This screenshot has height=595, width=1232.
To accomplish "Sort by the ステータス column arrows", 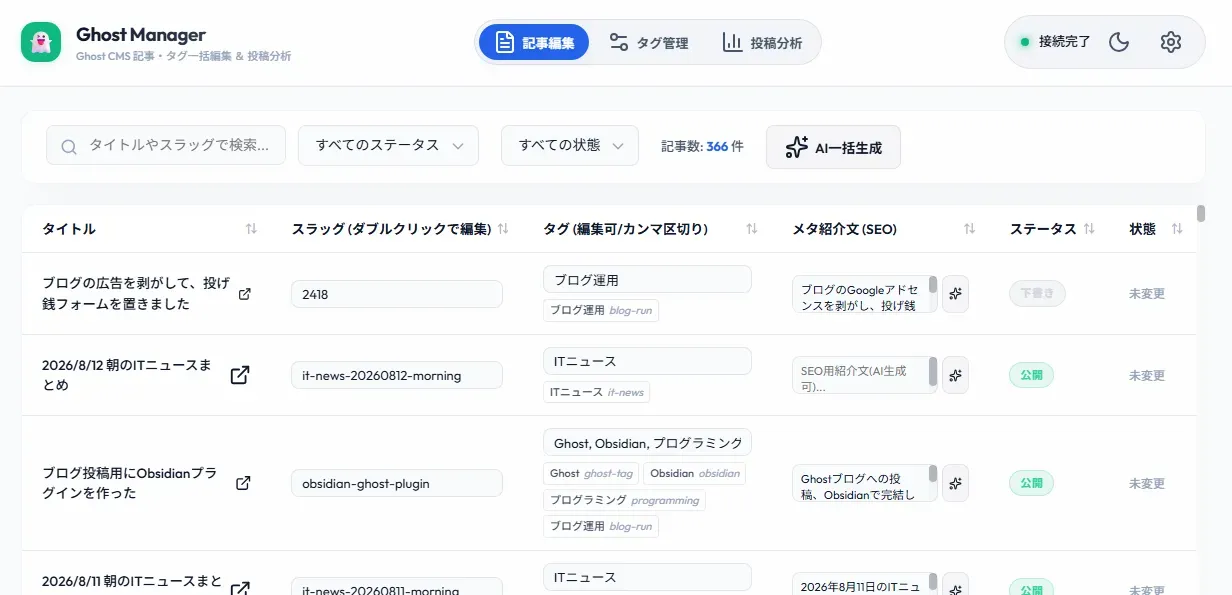I will [1089, 229].
